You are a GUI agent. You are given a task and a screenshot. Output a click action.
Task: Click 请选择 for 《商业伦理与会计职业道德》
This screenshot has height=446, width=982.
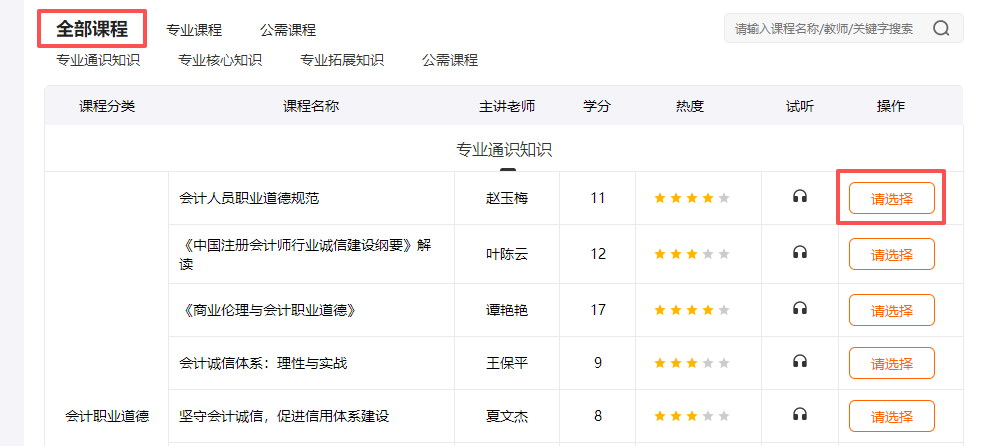(x=891, y=310)
